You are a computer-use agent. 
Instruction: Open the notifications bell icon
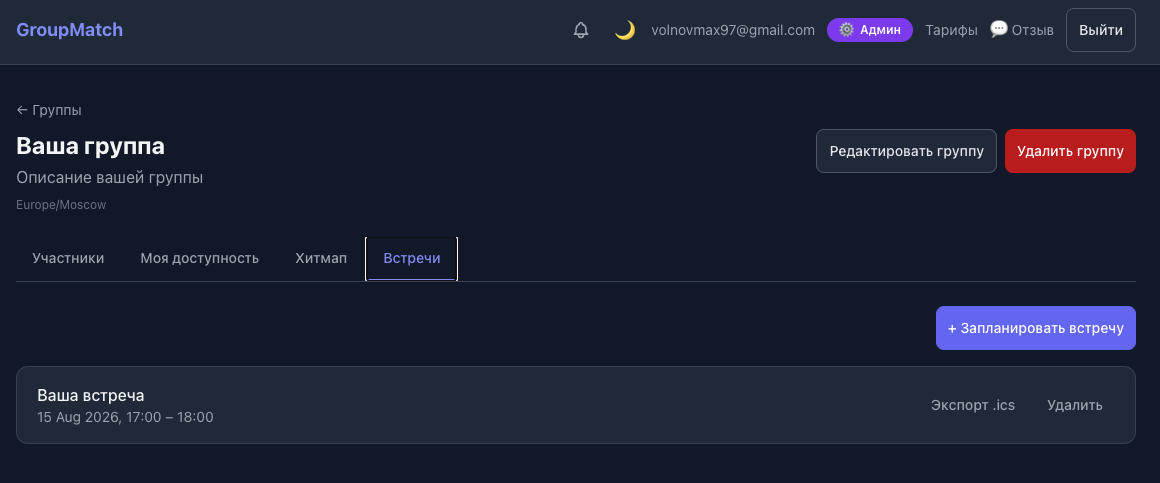point(581,30)
